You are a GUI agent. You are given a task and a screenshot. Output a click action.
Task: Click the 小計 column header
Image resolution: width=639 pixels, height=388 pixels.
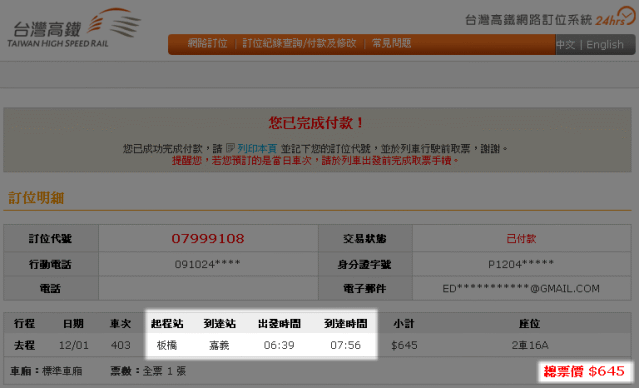[x=404, y=324]
